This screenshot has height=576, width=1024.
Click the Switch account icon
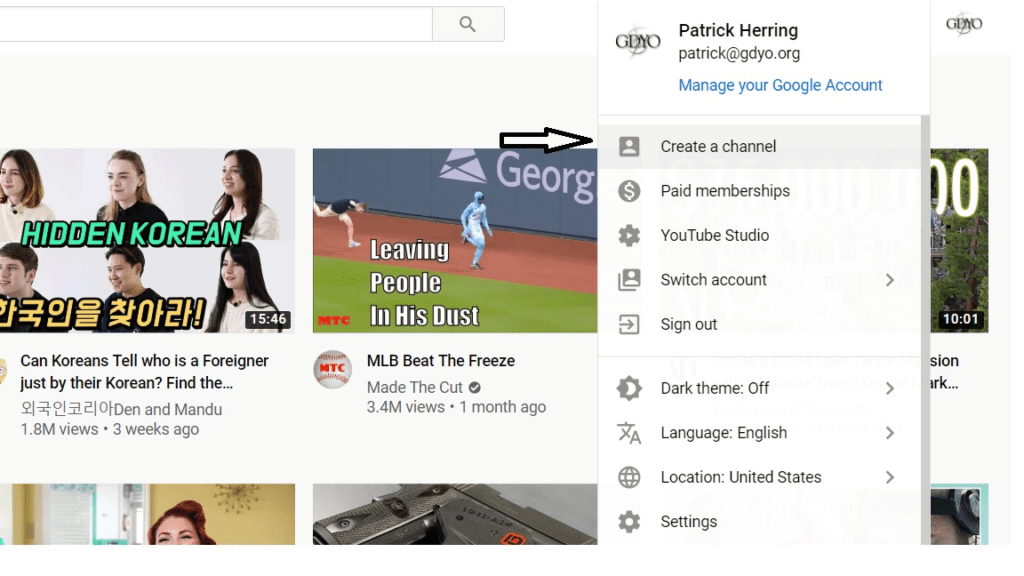coord(629,280)
